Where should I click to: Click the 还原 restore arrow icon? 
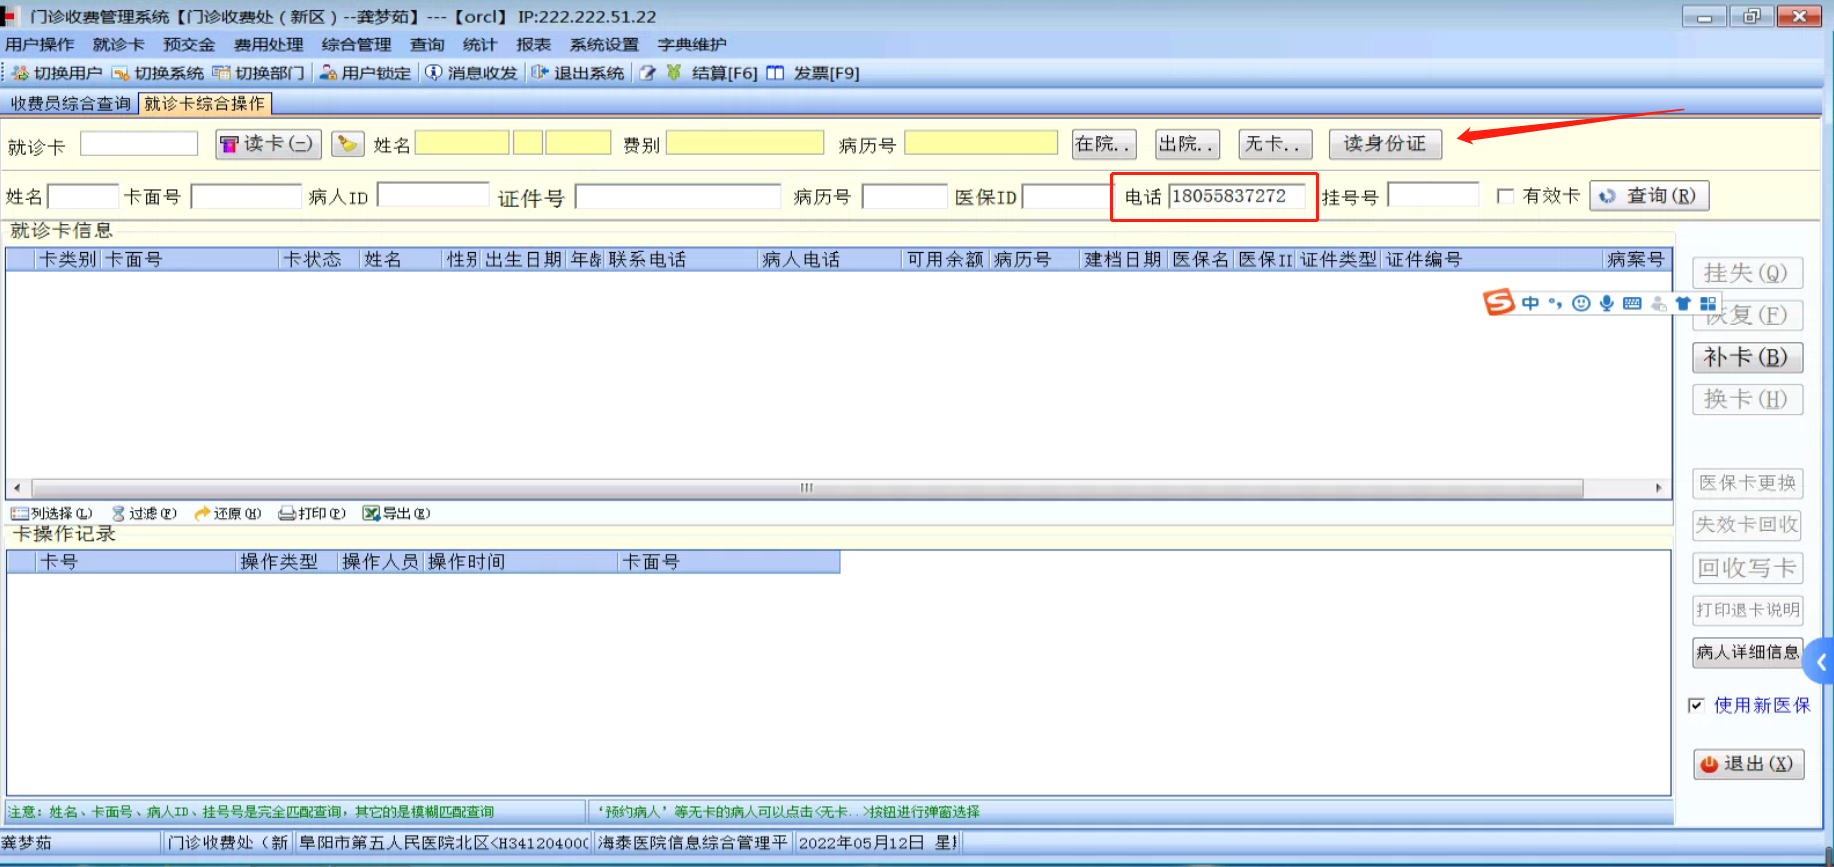click(x=202, y=513)
